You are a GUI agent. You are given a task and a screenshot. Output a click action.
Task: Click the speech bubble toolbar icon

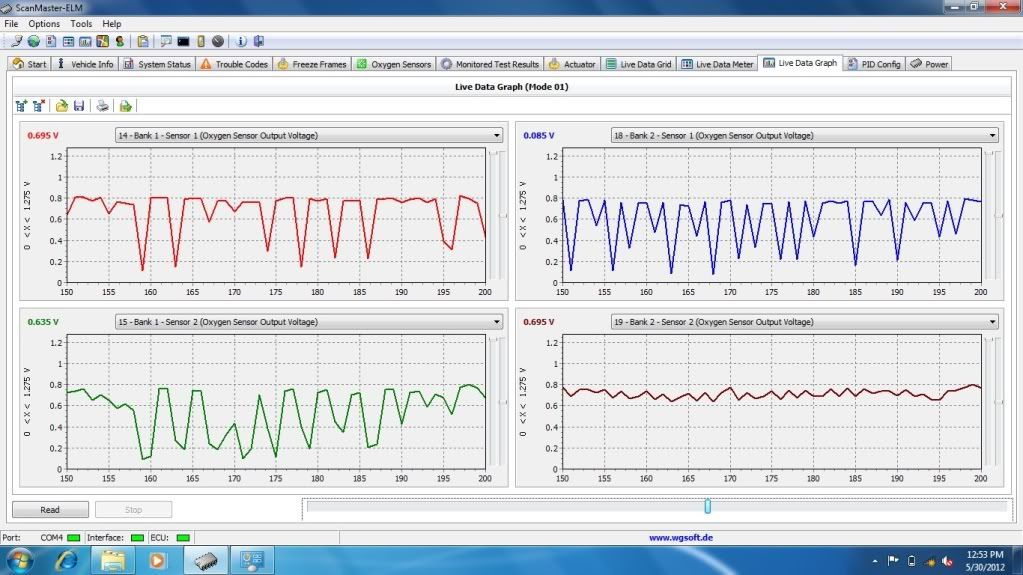166,41
